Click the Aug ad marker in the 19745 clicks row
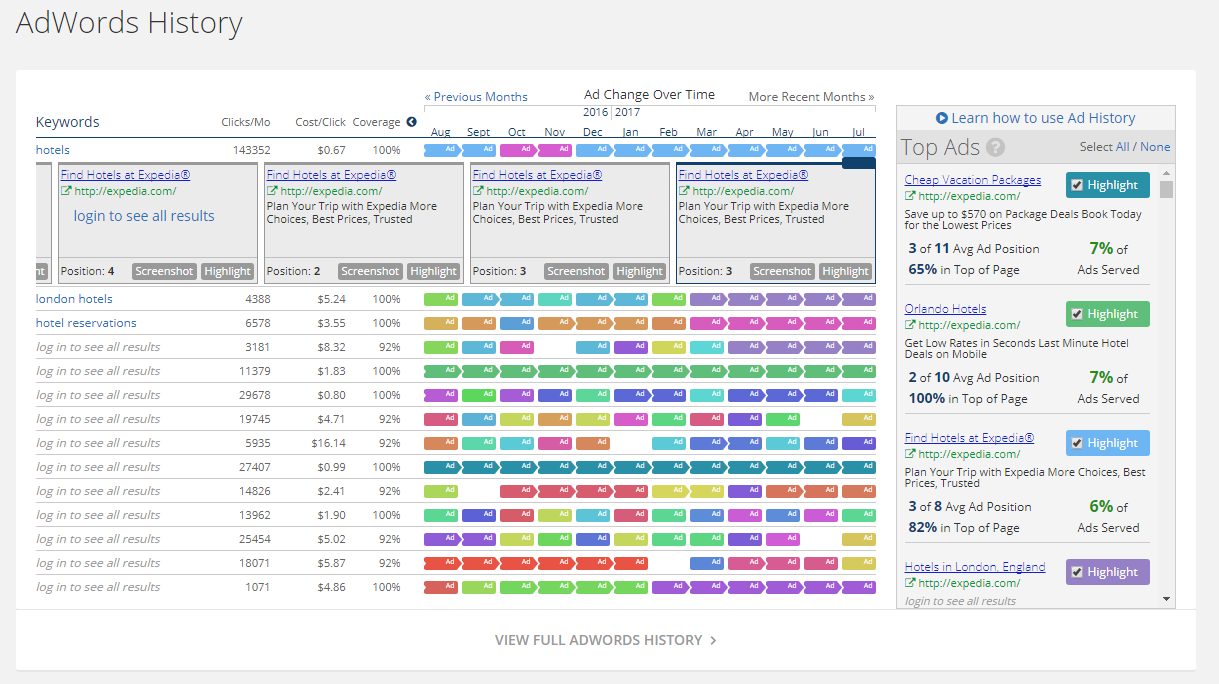Image resolution: width=1219 pixels, height=684 pixels. tap(443, 419)
